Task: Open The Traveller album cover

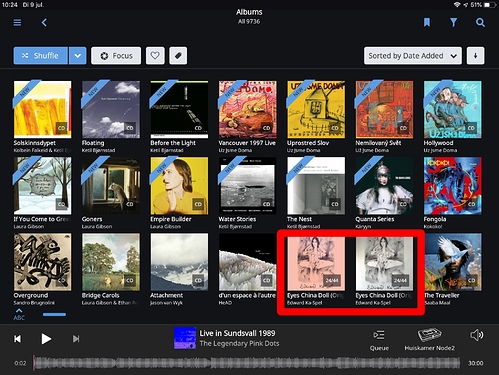Action: point(453,262)
